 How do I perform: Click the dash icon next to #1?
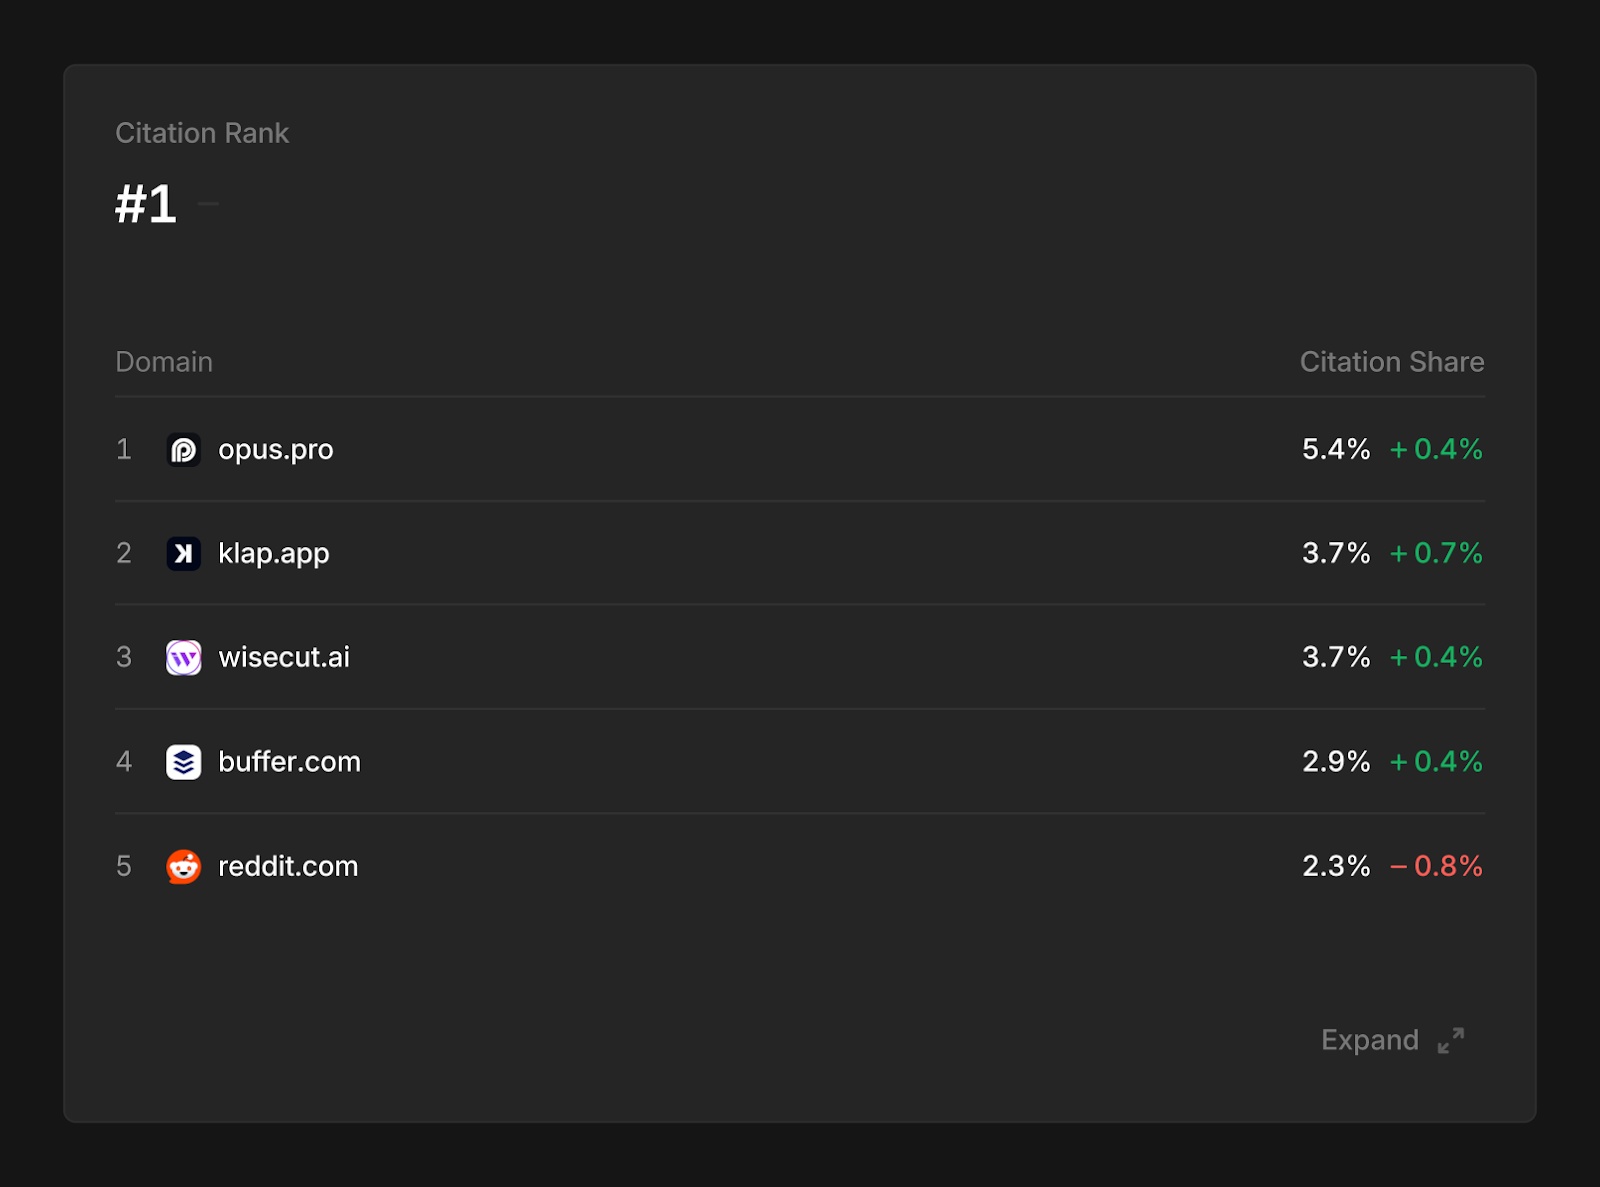tap(208, 202)
